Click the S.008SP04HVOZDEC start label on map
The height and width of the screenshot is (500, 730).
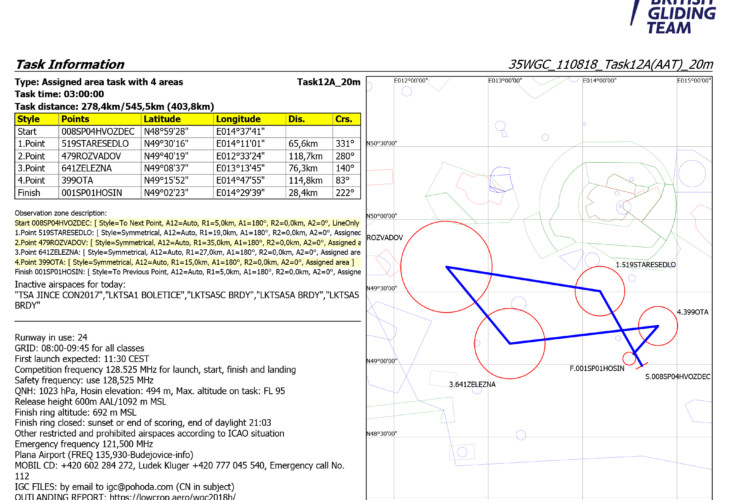[x=677, y=377]
